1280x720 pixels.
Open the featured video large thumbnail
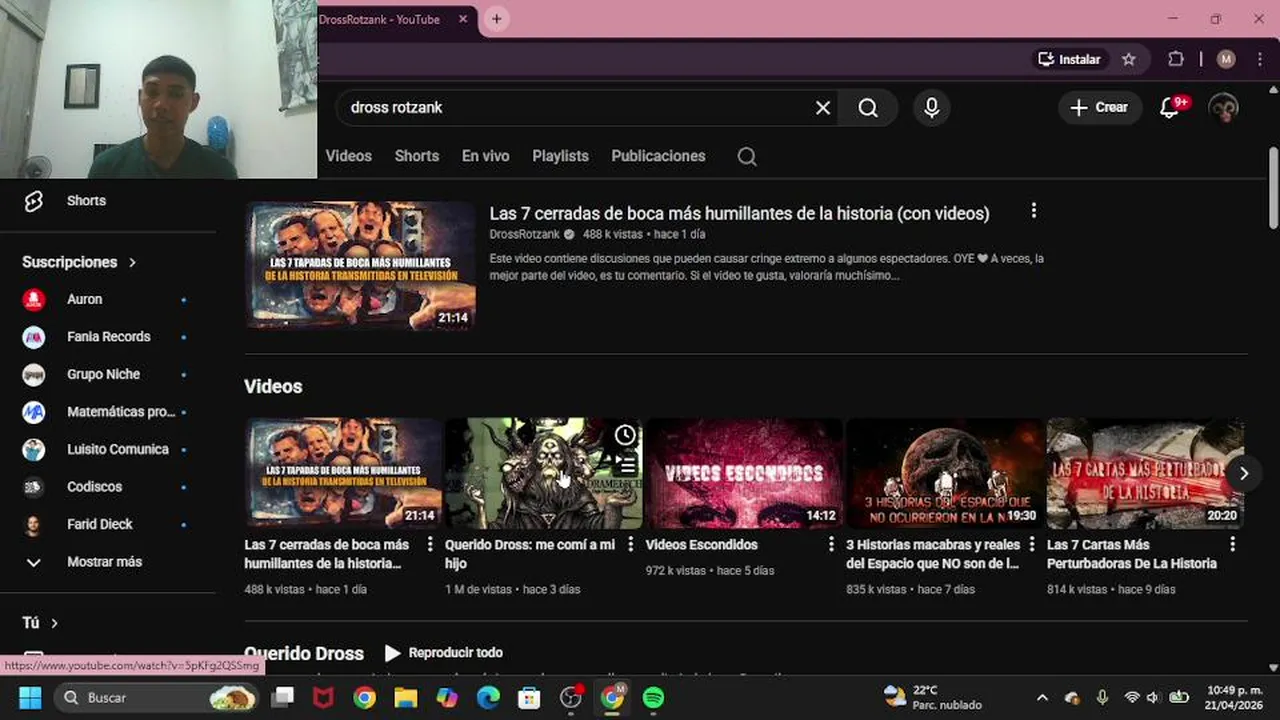361,265
